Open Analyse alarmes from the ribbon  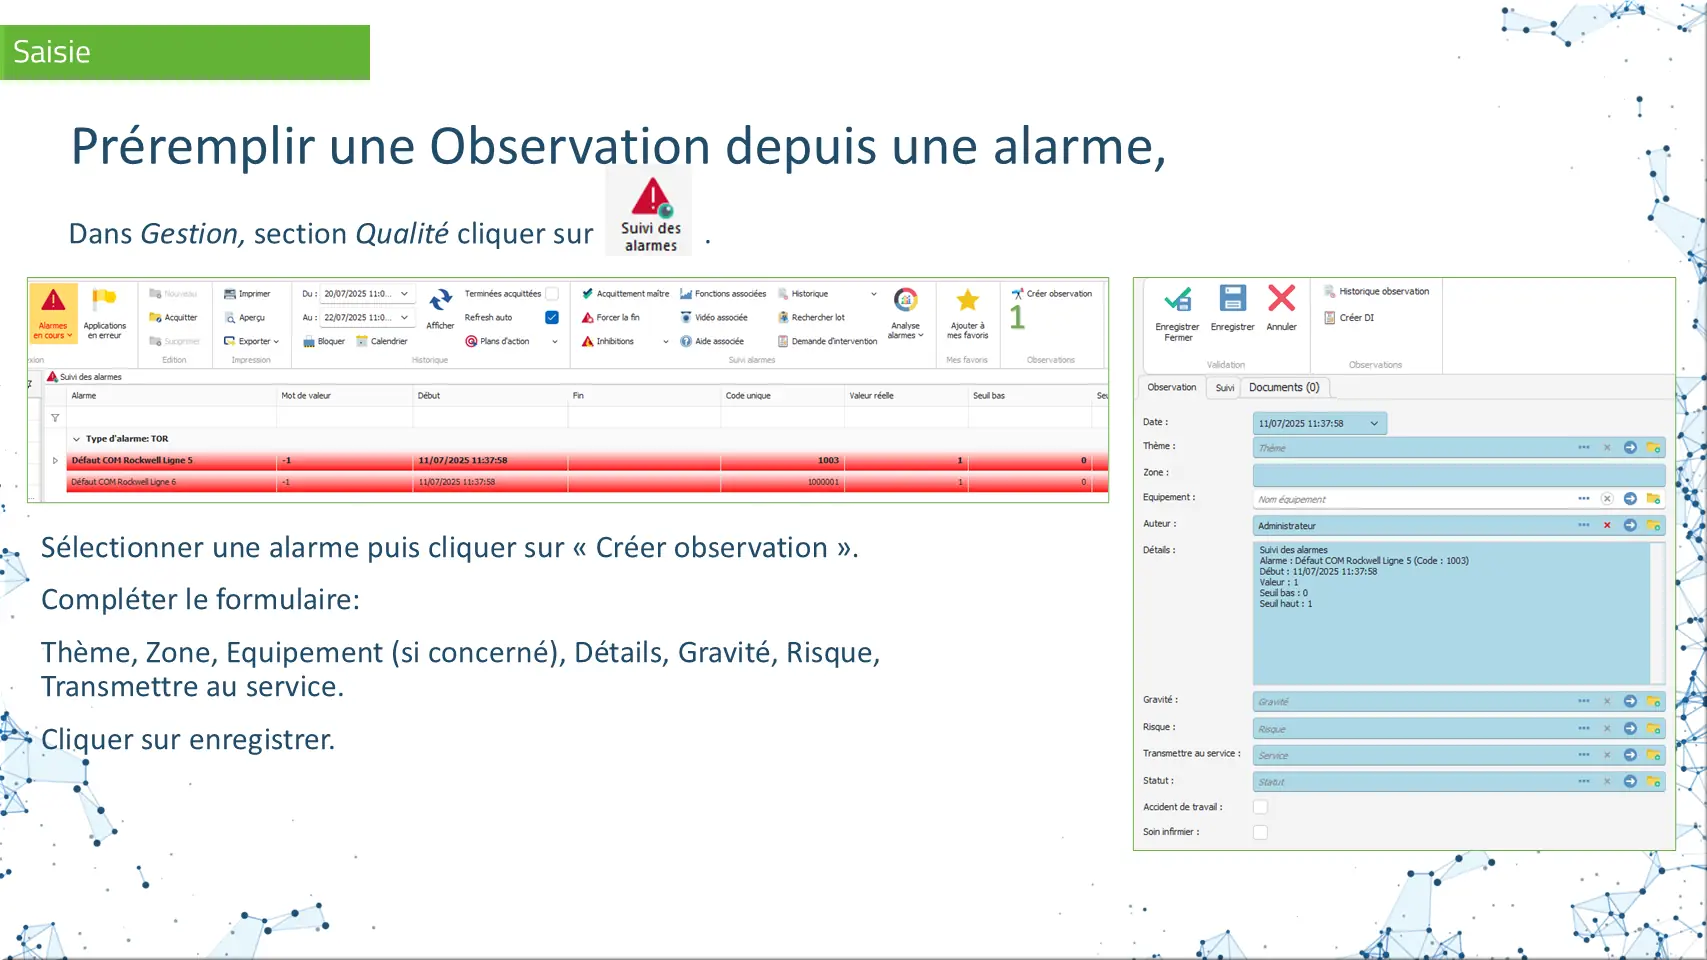pyautogui.click(x=905, y=301)
